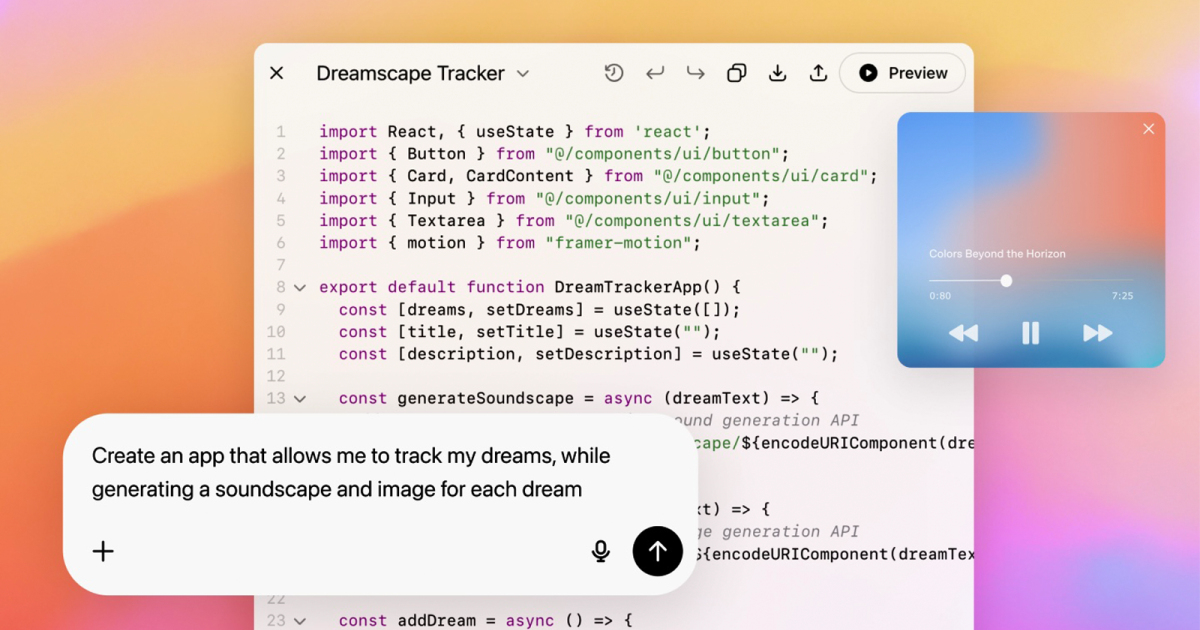Click the microphone voice input icon

coord(601,551)
